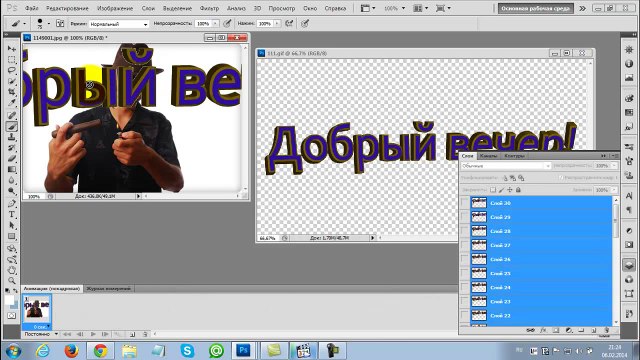Select the Lasso tool

point(11,70)
